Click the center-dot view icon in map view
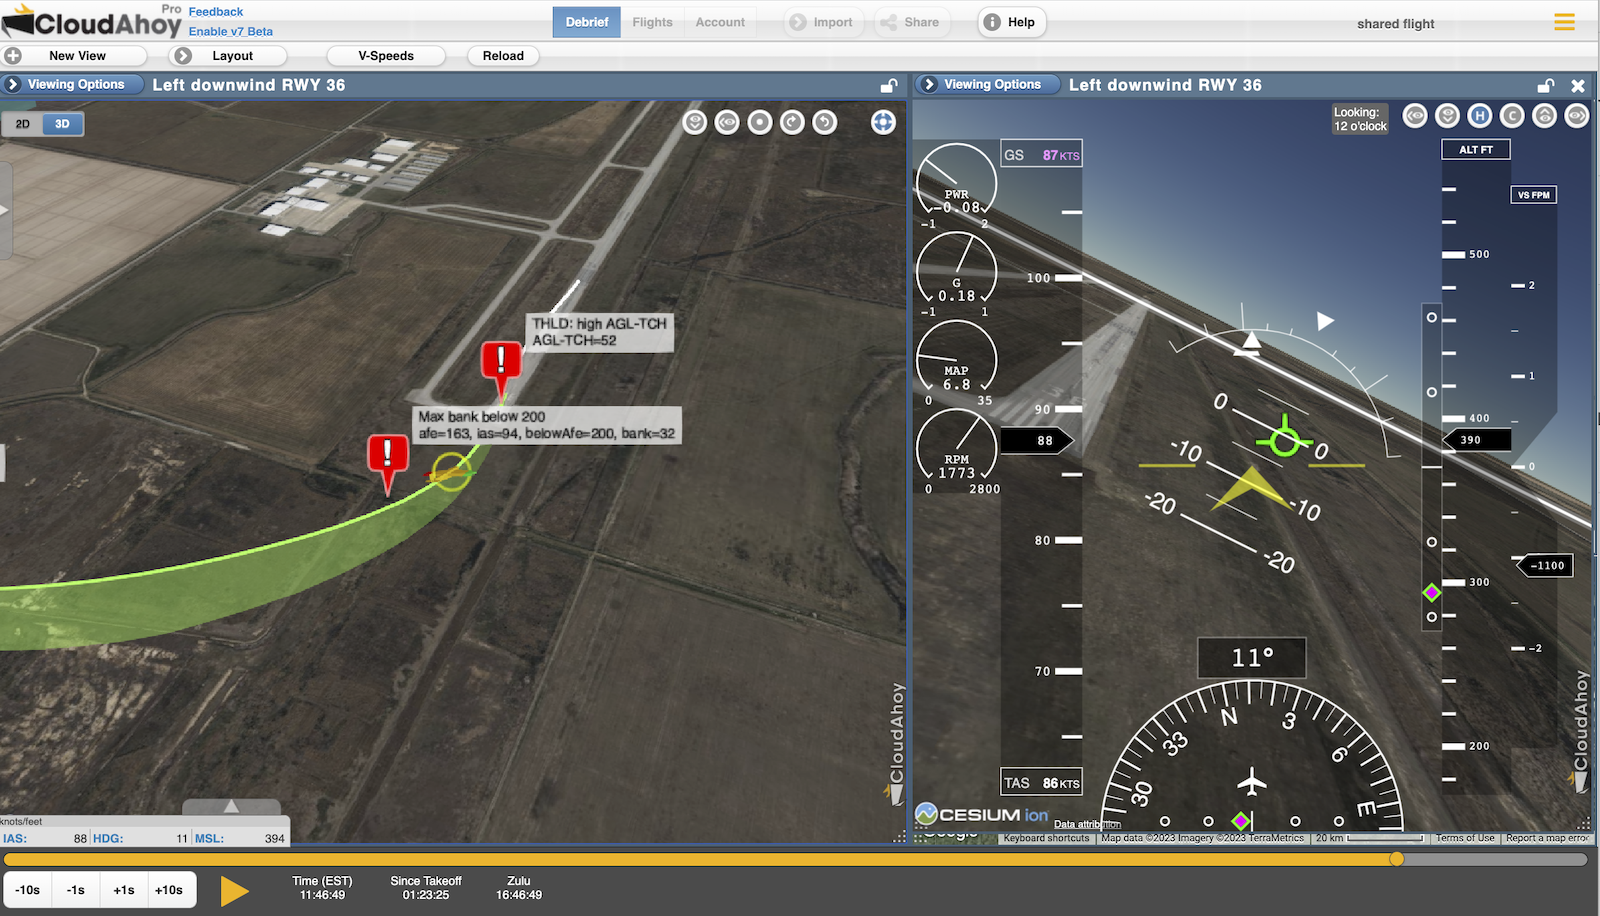The height and width of the screenshot is (916, 1600). pos(760,122)
